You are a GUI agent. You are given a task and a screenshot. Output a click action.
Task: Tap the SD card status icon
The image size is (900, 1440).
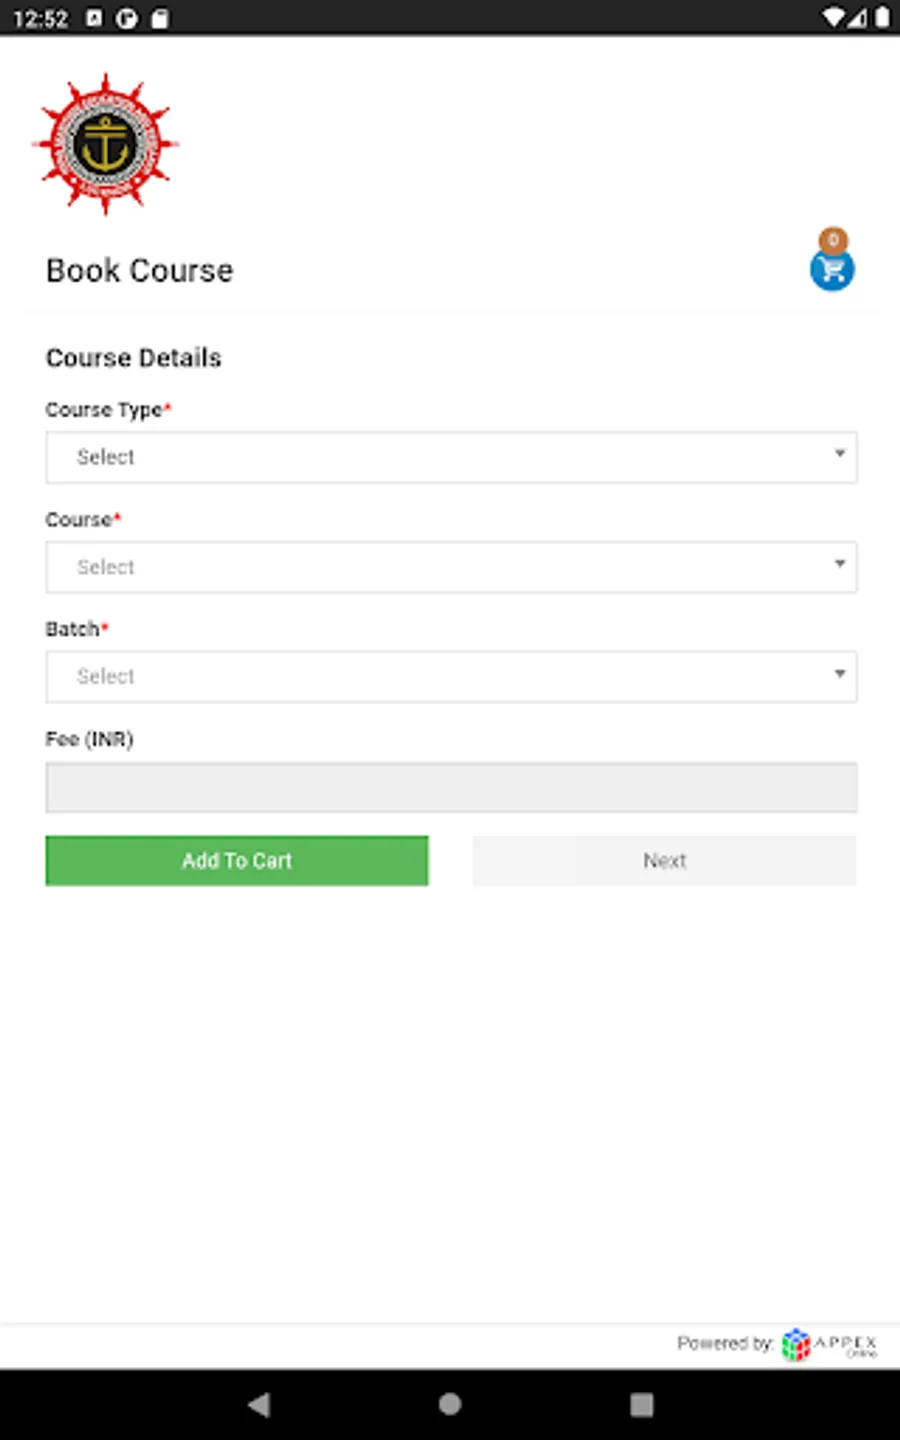[x=160, y=18]
